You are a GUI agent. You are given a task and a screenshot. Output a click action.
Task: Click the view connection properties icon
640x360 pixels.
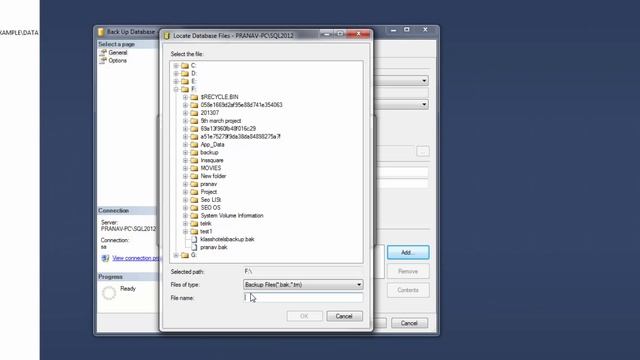coord(105,258)
